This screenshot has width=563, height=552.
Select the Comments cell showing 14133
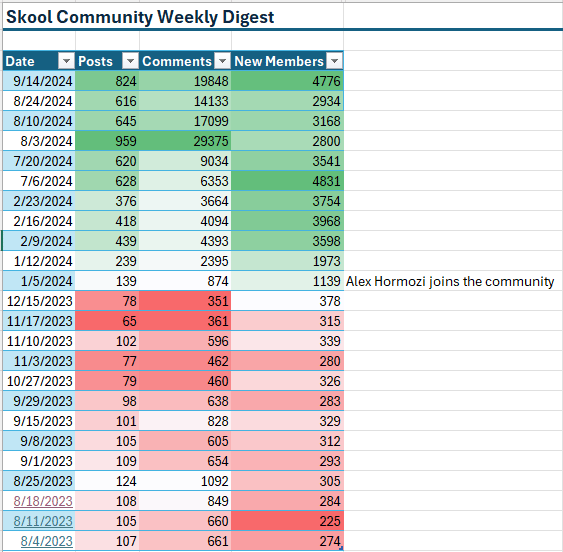tap(185, 101)
